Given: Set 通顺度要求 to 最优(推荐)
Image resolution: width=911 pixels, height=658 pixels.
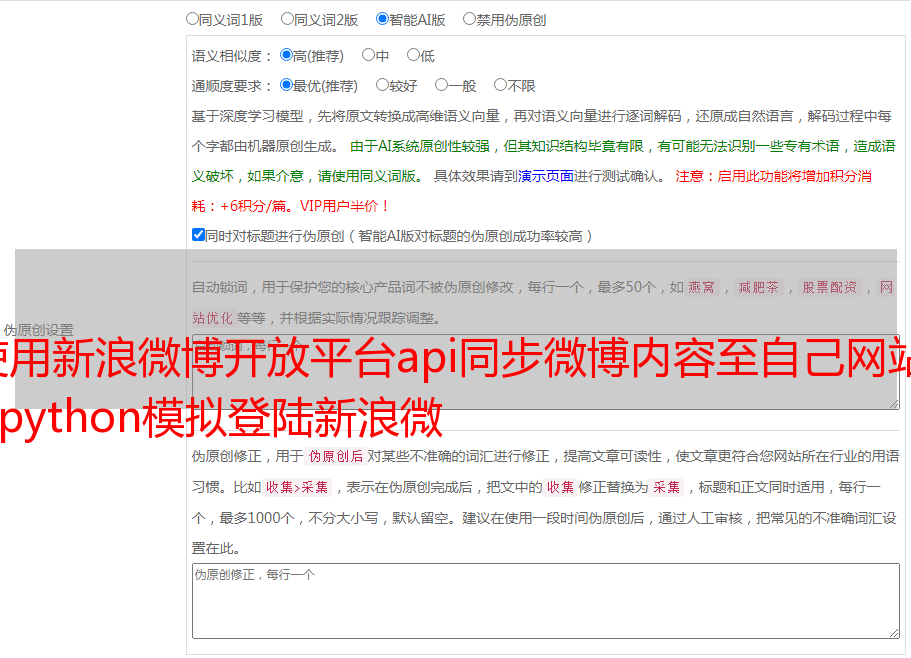Looking at the screenshot, I should click(x=286, y=85).
